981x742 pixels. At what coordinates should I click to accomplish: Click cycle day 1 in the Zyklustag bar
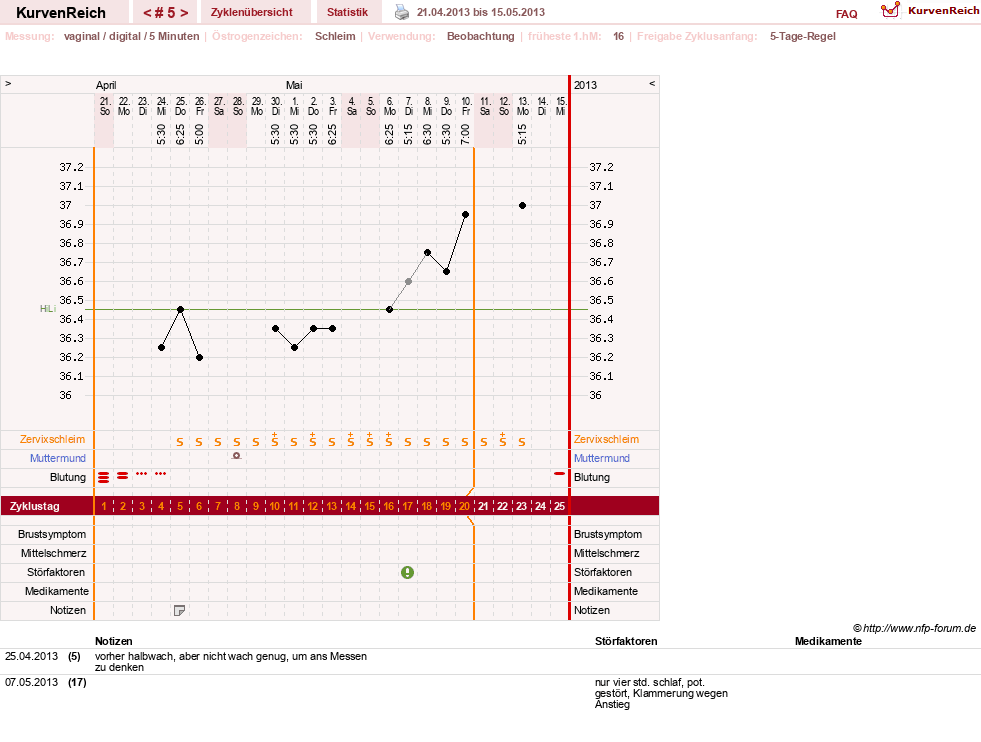(104, 506)
